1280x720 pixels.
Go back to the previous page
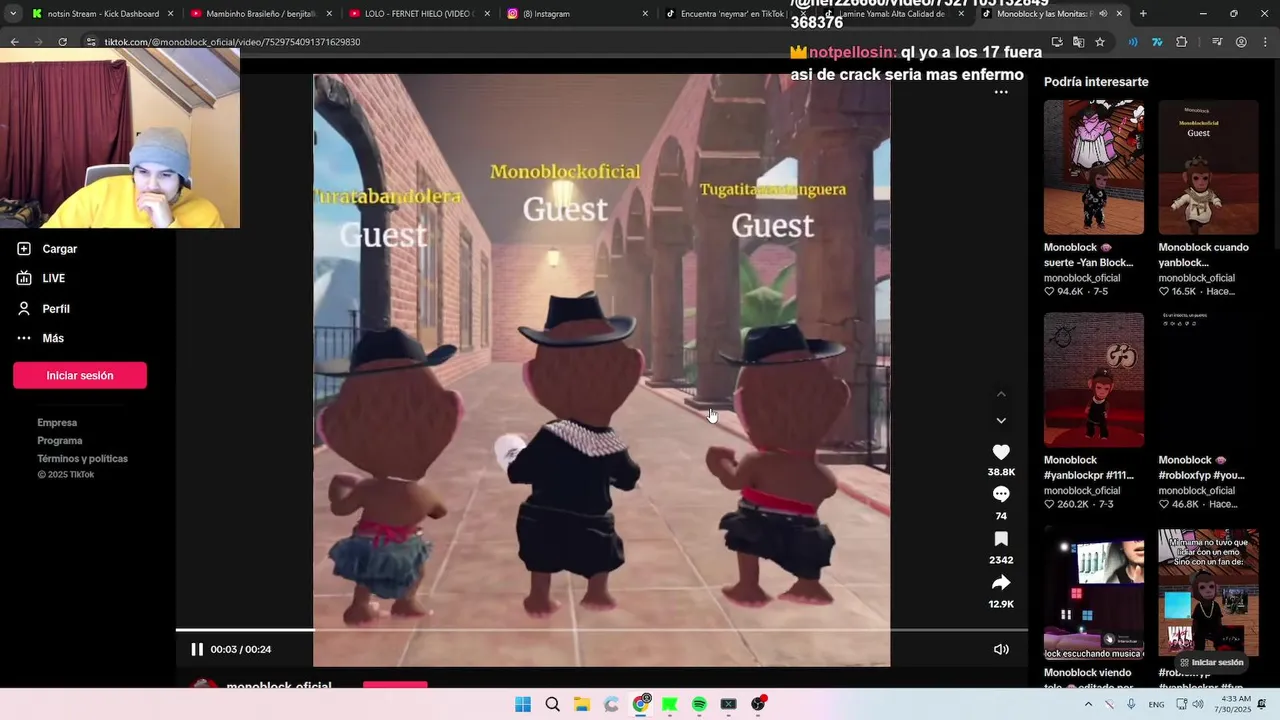(14, 42)
